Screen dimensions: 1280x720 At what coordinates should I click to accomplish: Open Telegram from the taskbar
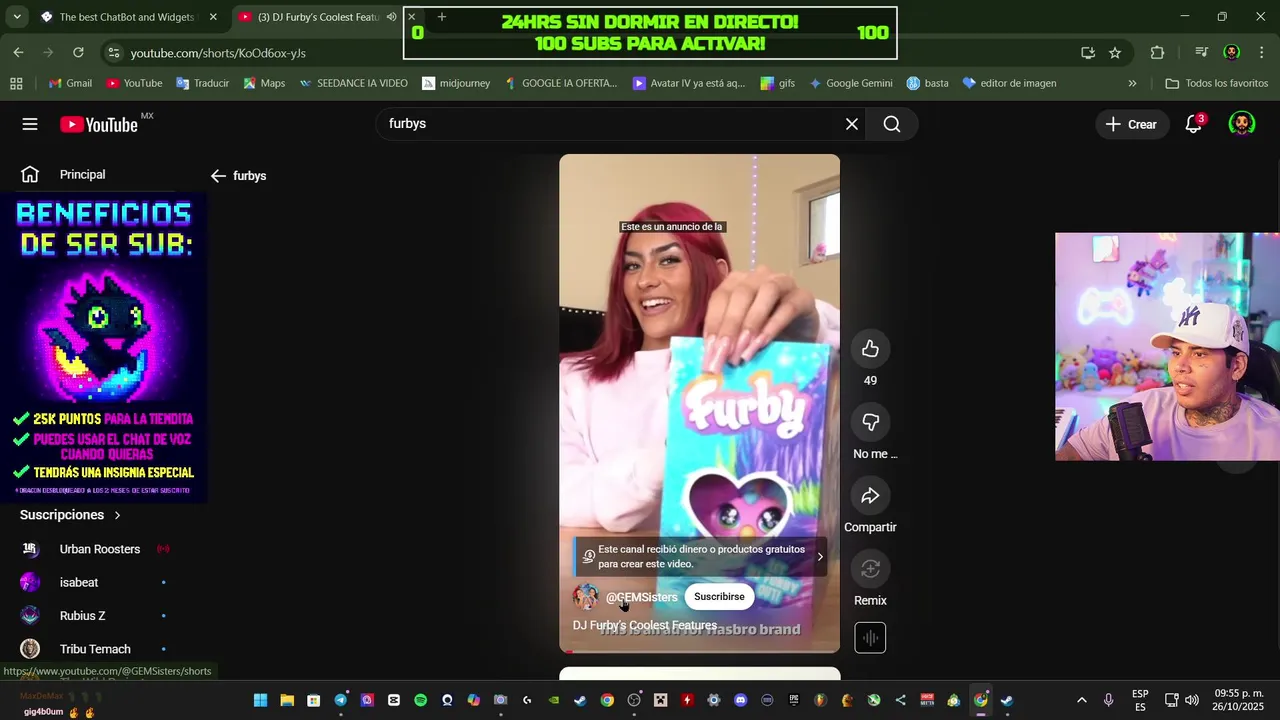[x=340, y=700]
